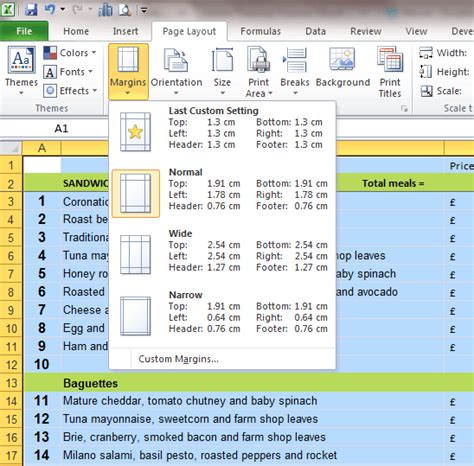Click the Print Area button
Image resolution: width=474 pixels, height=466 pixels.
258,71
